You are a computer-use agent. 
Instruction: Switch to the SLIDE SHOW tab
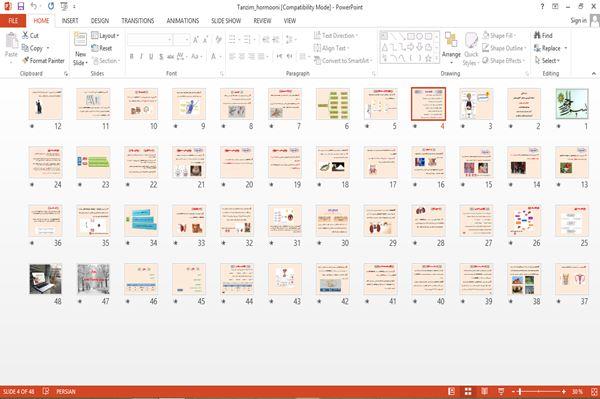point(226,21)
